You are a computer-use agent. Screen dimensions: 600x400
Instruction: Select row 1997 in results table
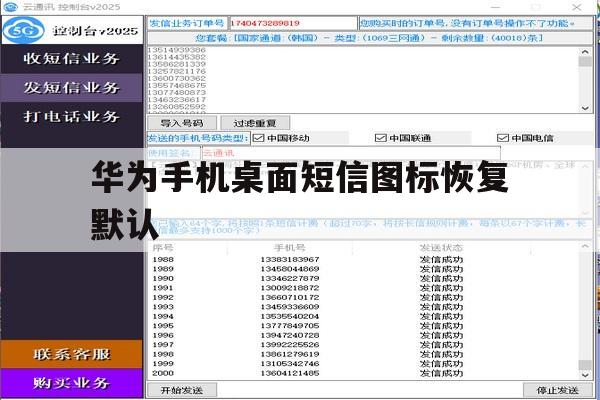click(x=364, y=344)
